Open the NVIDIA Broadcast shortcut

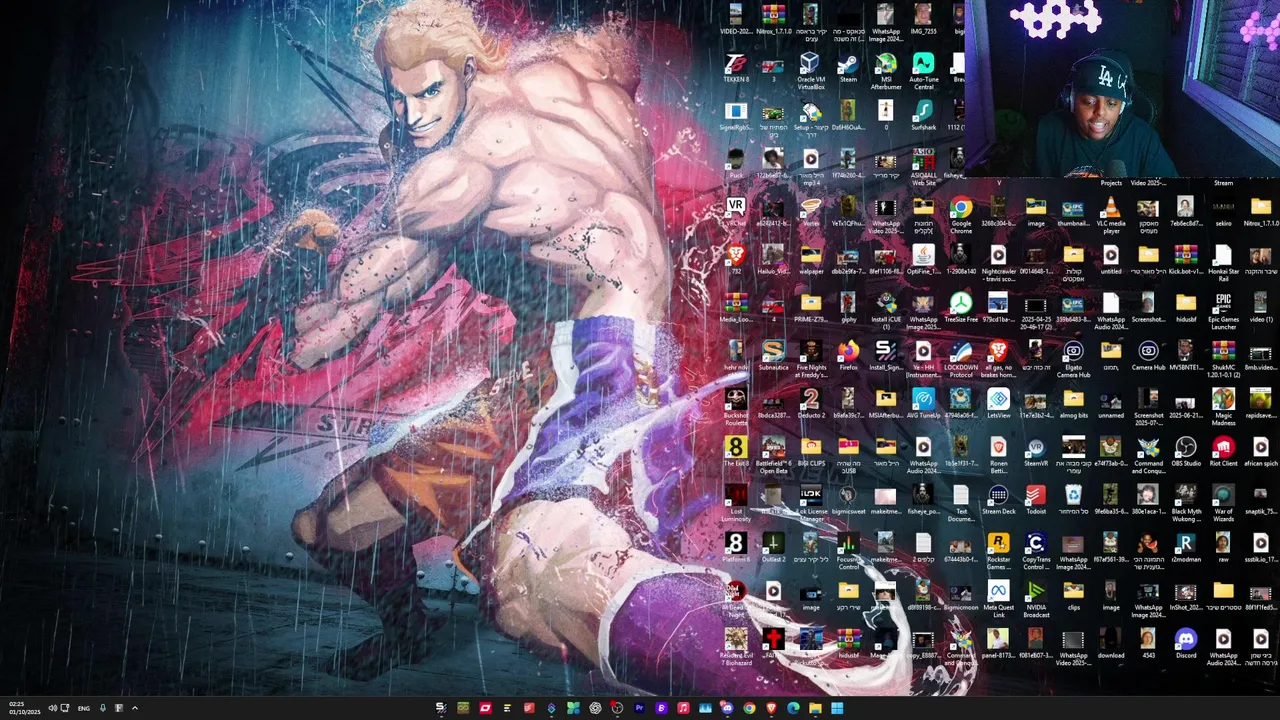[x=1035, y=599]
